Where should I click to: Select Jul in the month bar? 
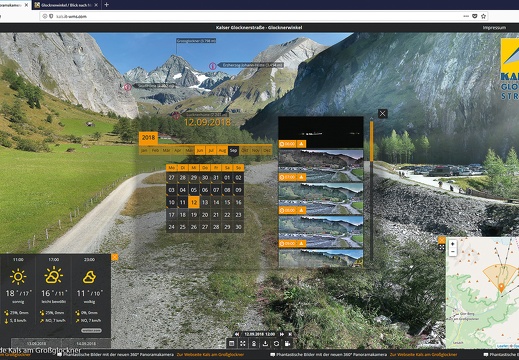pyautogui.click(x=211, y=150)
